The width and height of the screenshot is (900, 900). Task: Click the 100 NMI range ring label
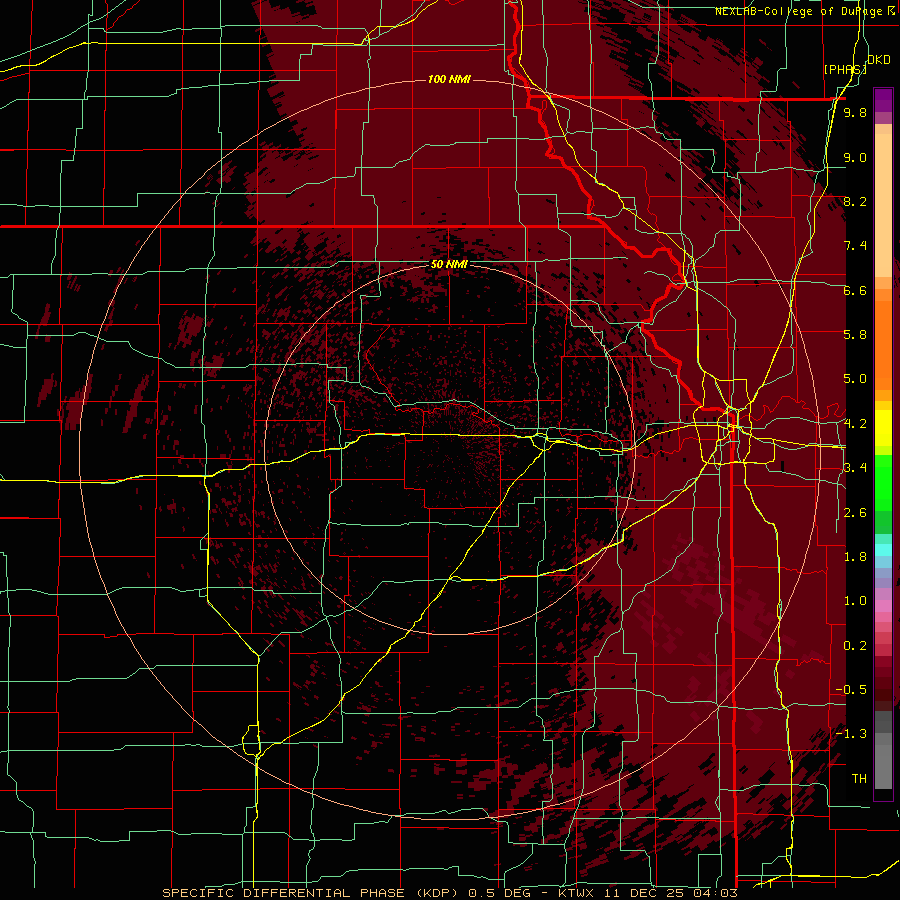point(449,79)
